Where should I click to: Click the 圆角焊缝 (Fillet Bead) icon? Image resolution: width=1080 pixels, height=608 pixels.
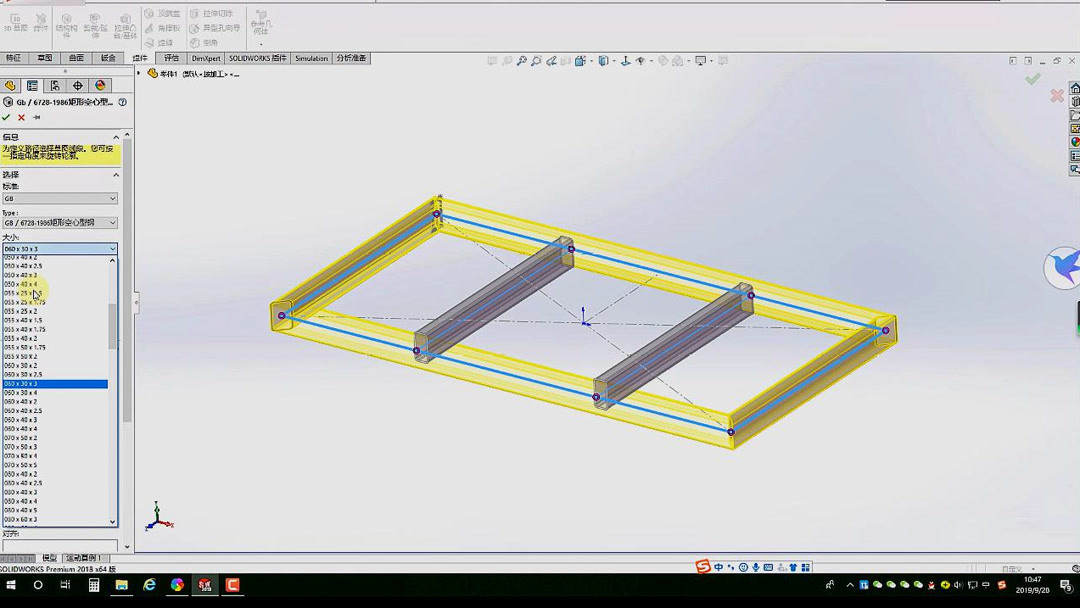coord(164,43)
